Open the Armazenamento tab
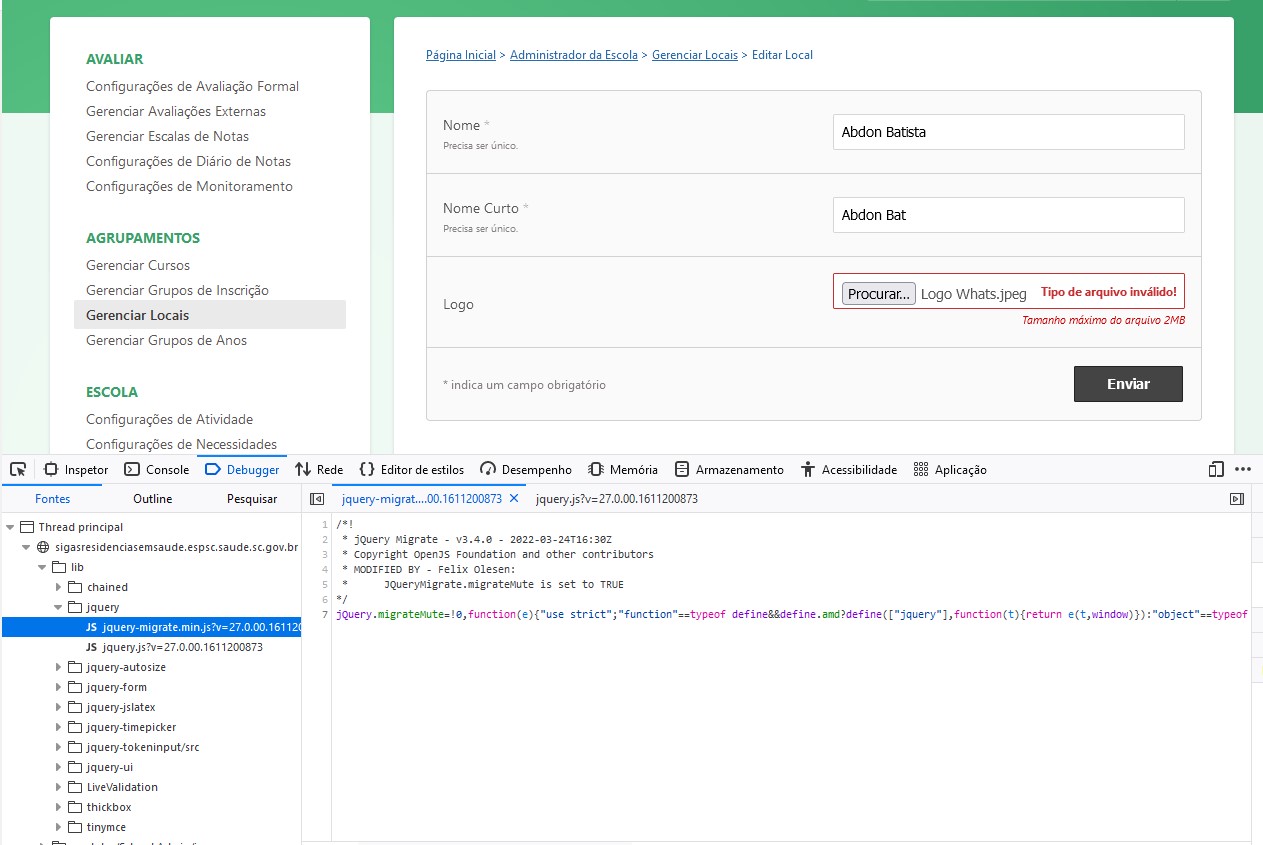 point(729,469)
